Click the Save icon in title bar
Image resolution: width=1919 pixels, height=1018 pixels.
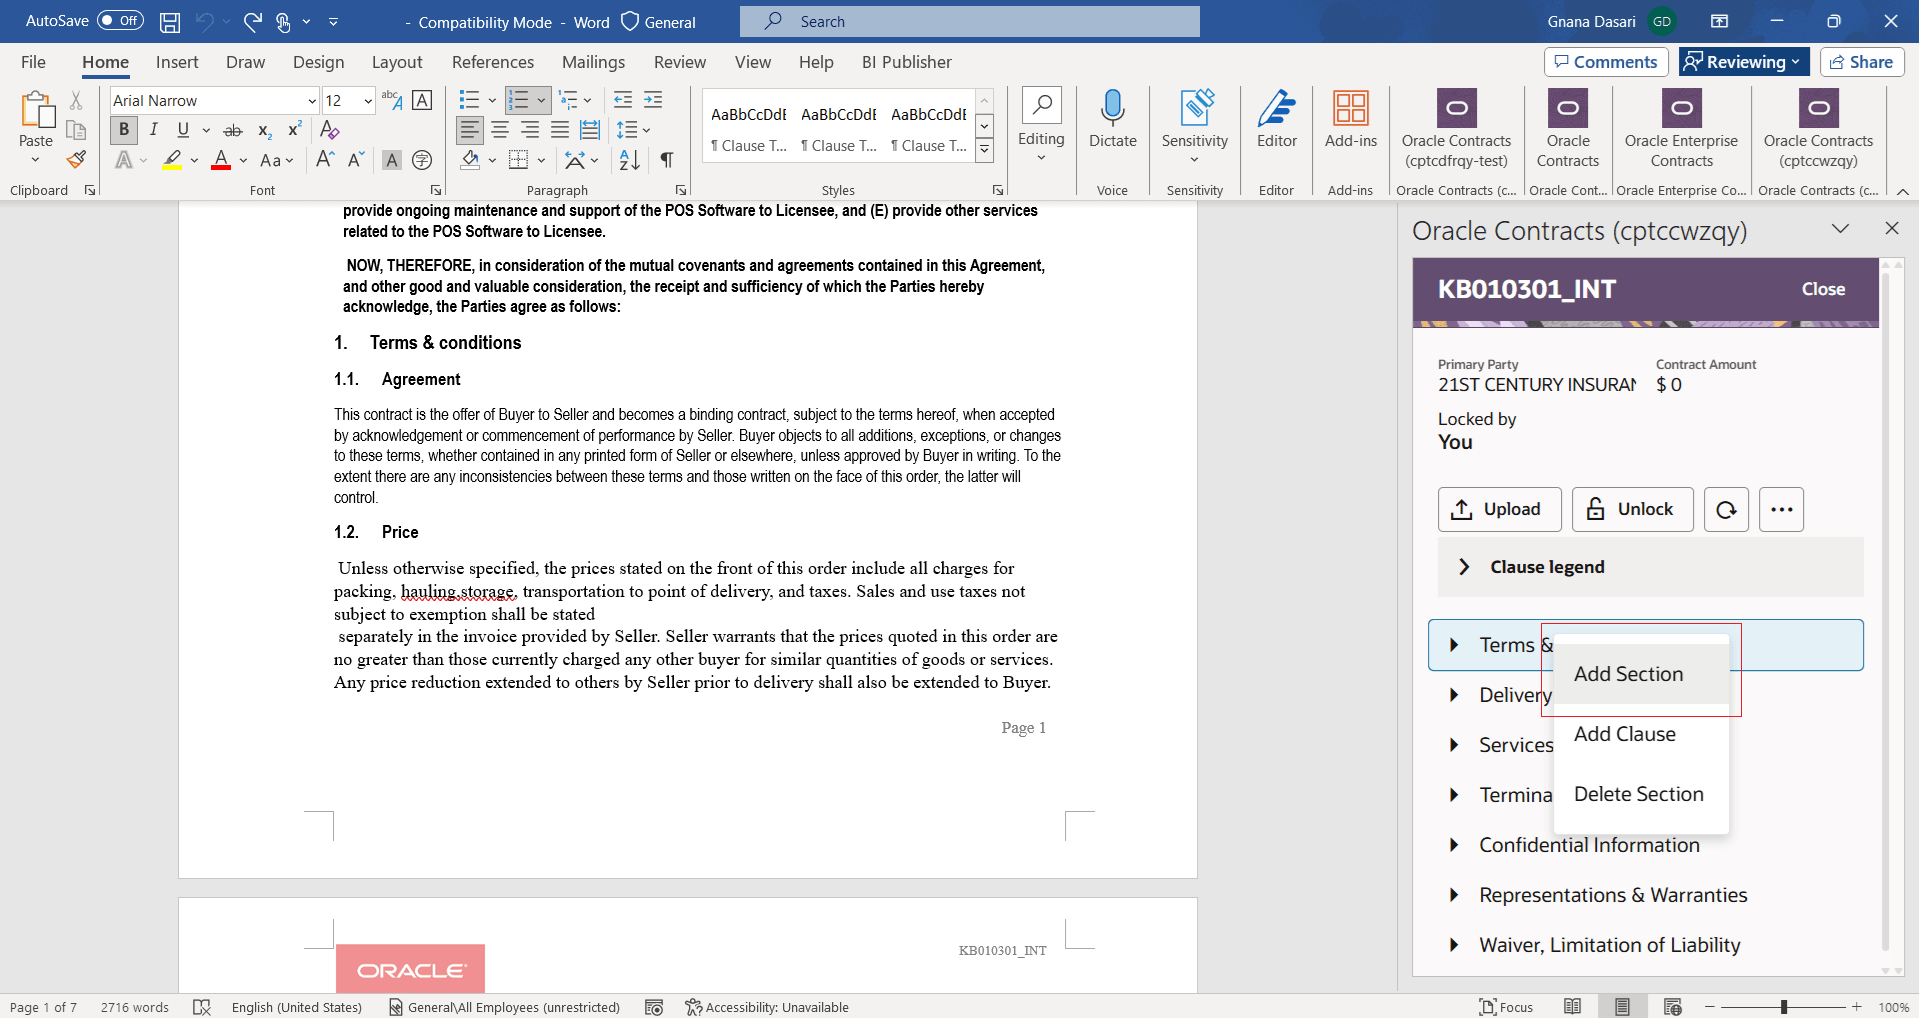(170, 22)
